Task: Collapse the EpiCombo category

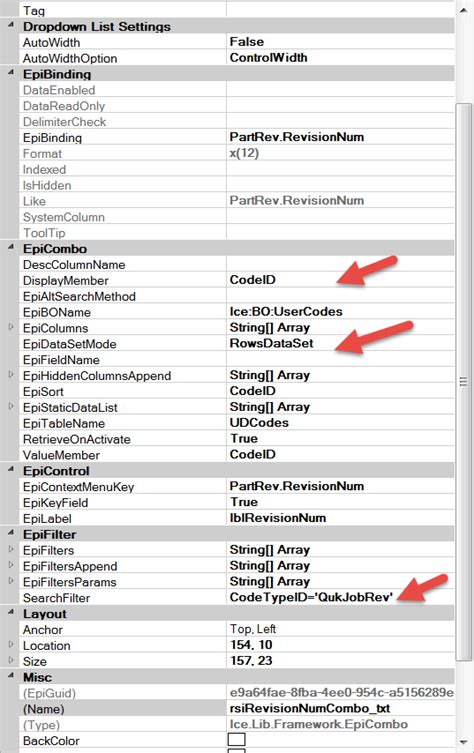Action: pos(11,248)
